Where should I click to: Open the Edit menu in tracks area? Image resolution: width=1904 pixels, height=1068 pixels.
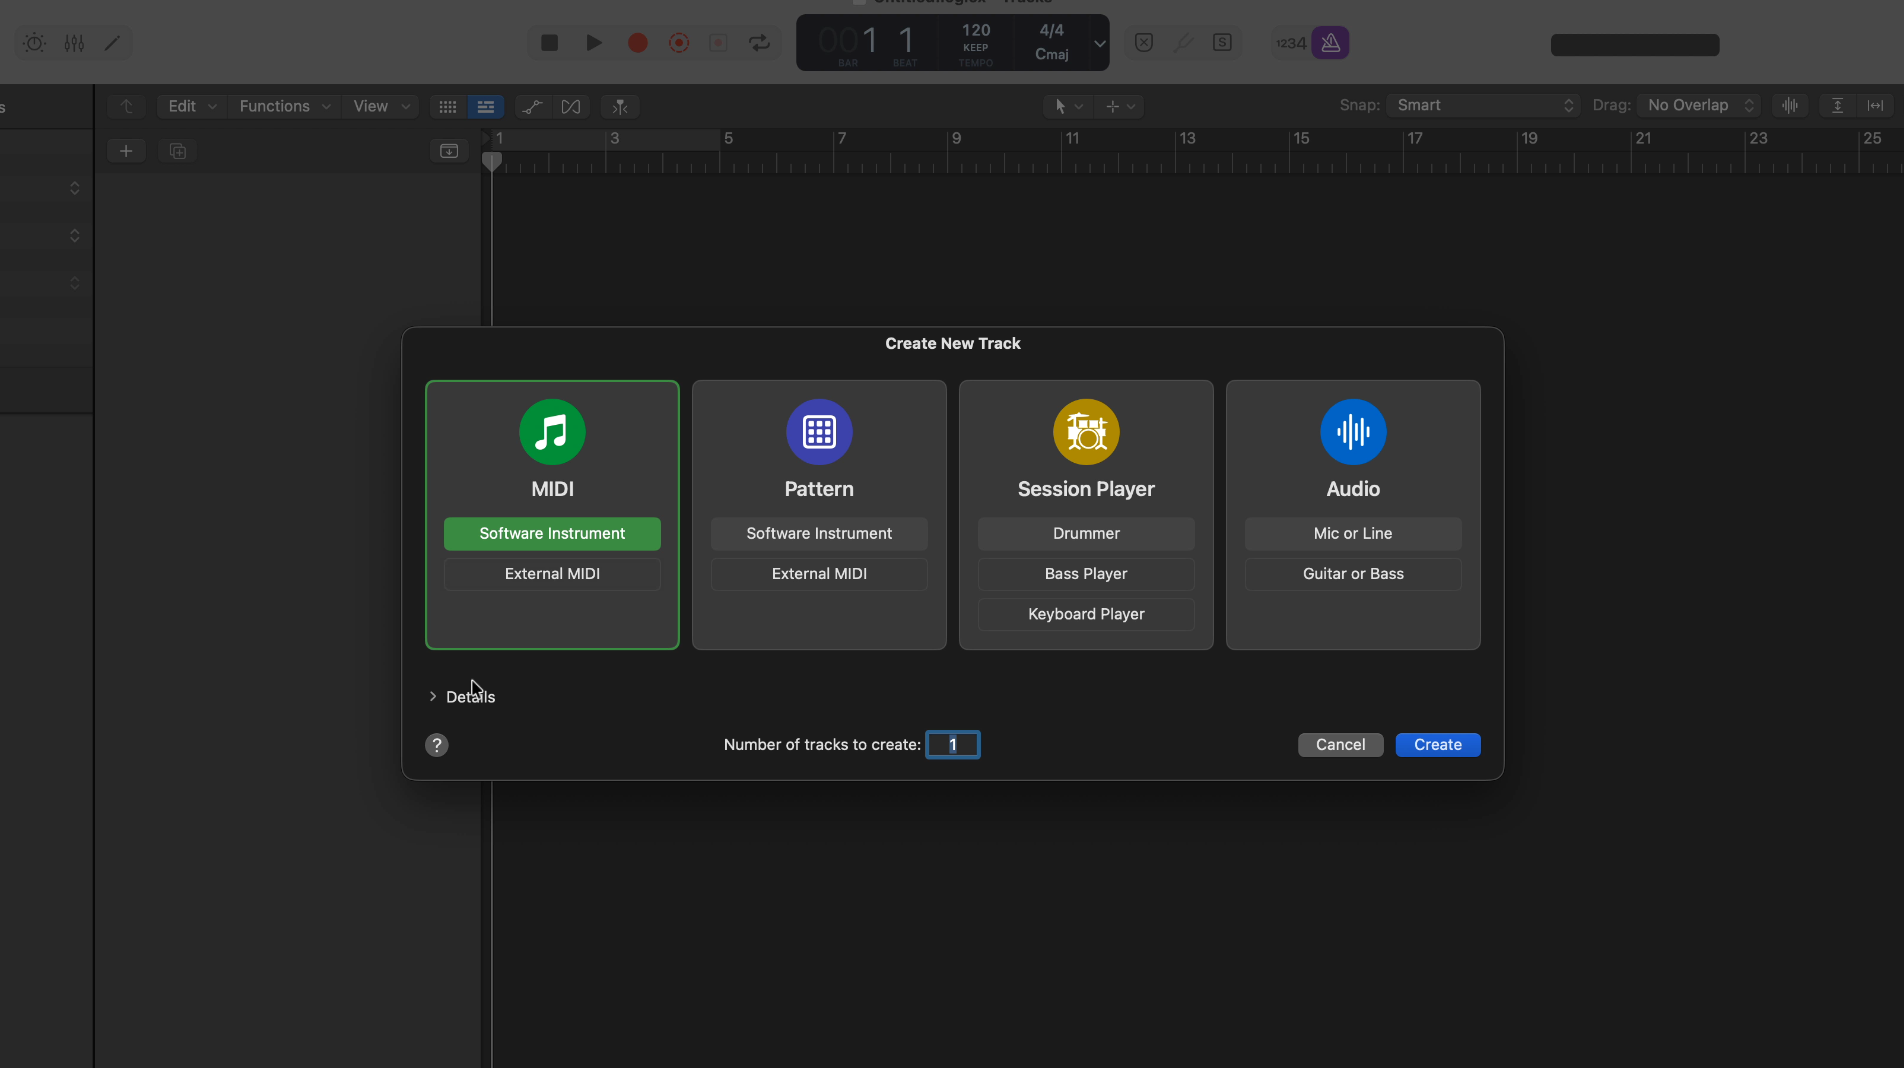[191, 107]
